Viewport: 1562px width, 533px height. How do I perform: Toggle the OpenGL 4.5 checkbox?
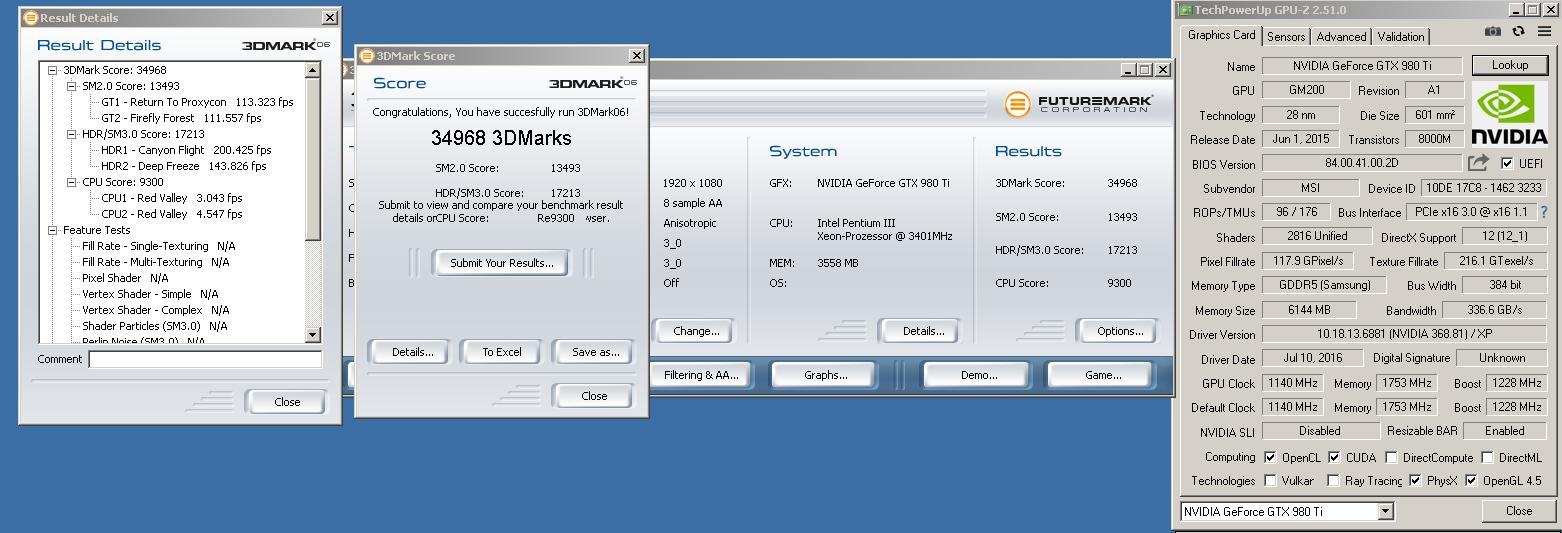point(1471,481)
